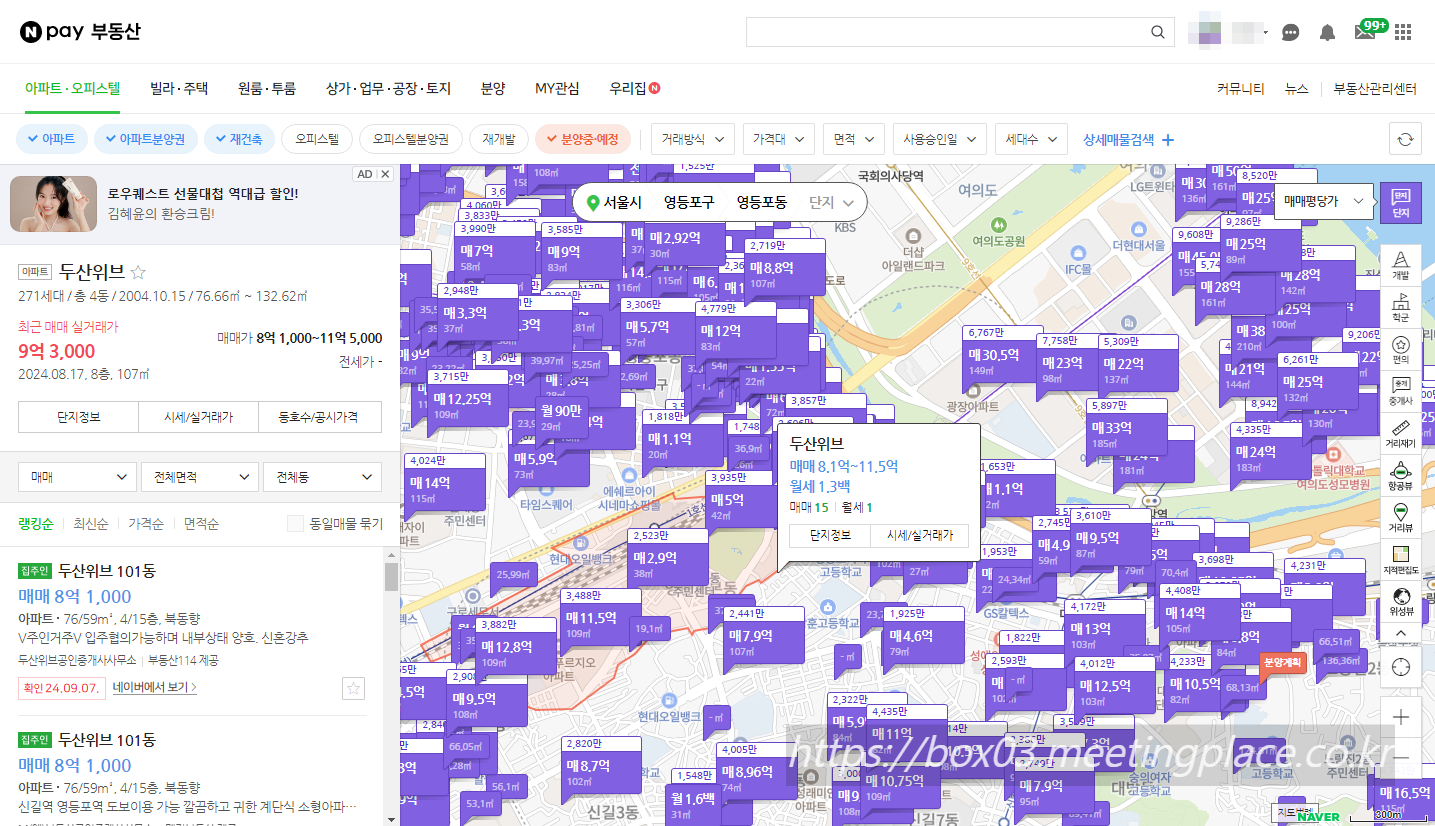
Task: Open the chat messages icon
Action: (x=1291, y=32)
